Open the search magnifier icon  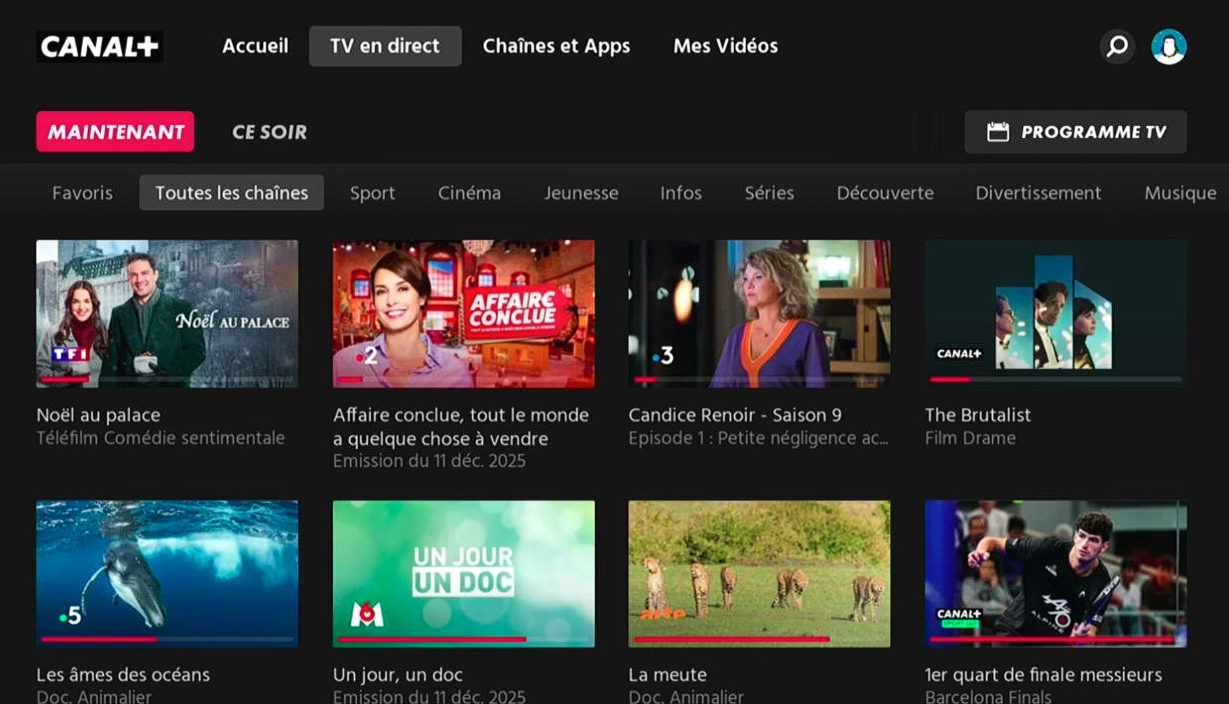pos(1117,46)
